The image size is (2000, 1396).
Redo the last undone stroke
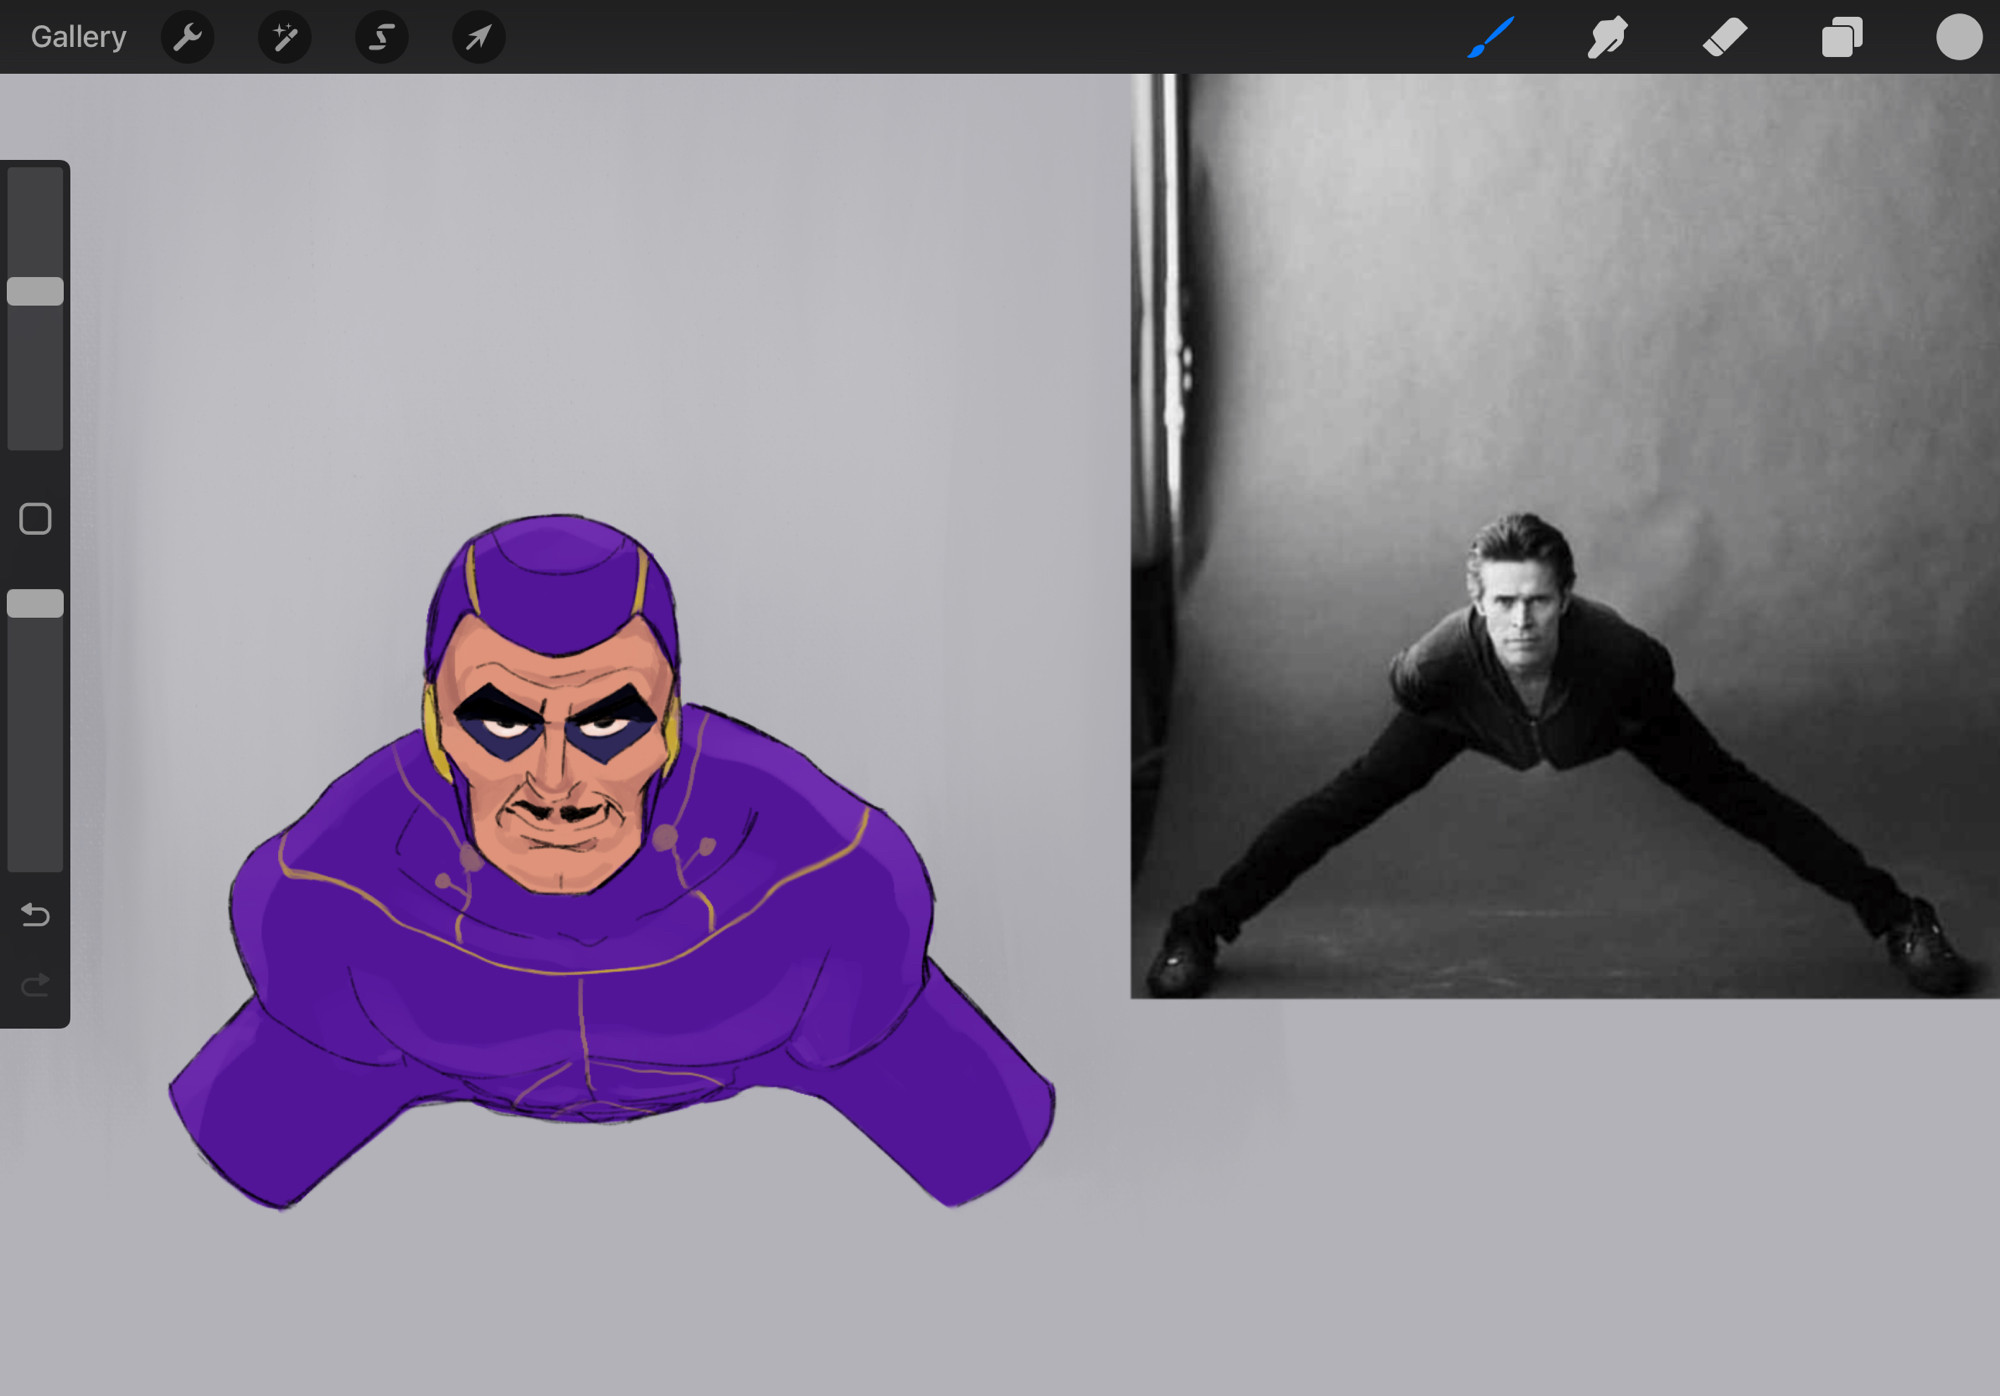[35, 985]
